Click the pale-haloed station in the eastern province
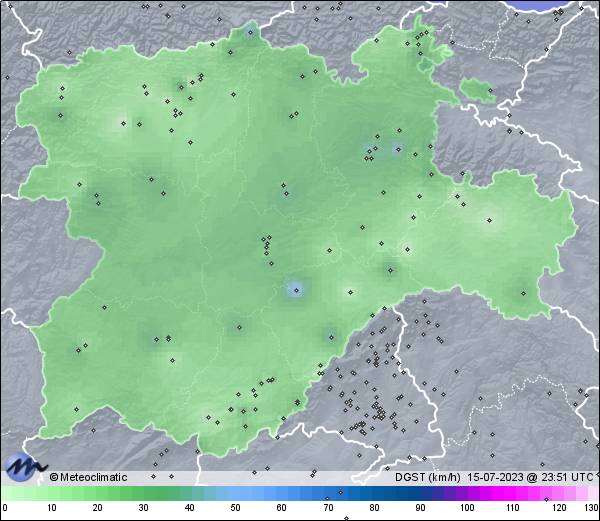 tap(489, 220)
